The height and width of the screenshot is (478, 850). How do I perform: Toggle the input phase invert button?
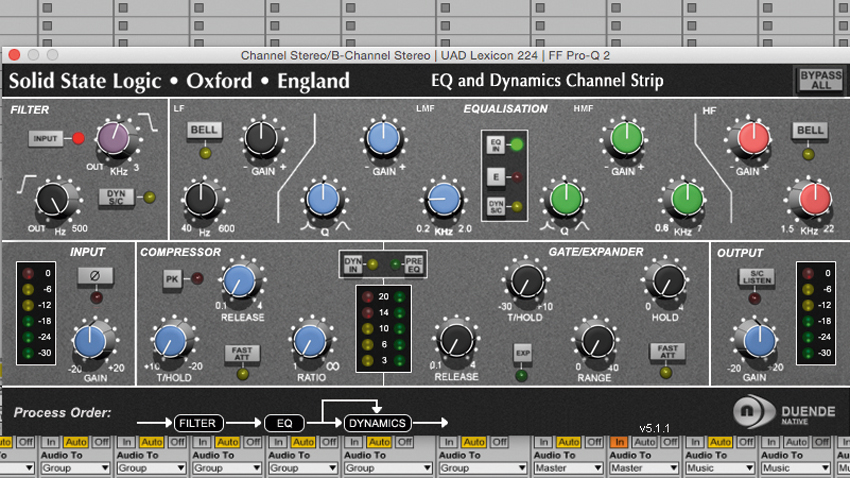point(95,276)
